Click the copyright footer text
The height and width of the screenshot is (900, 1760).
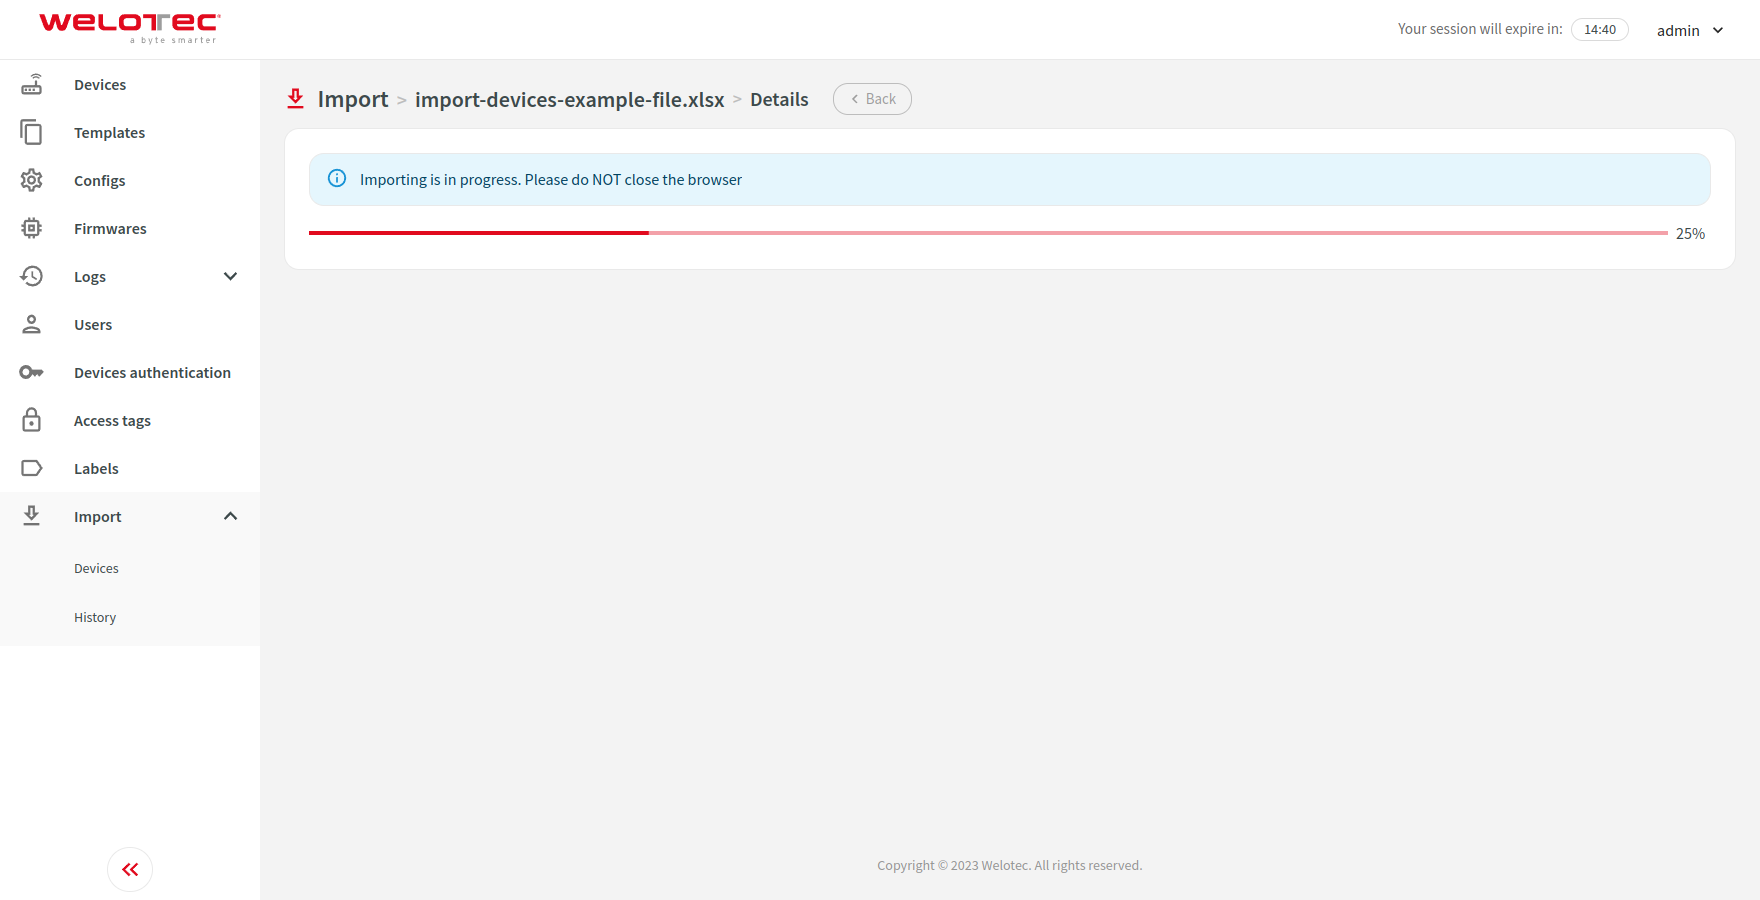1010,866
